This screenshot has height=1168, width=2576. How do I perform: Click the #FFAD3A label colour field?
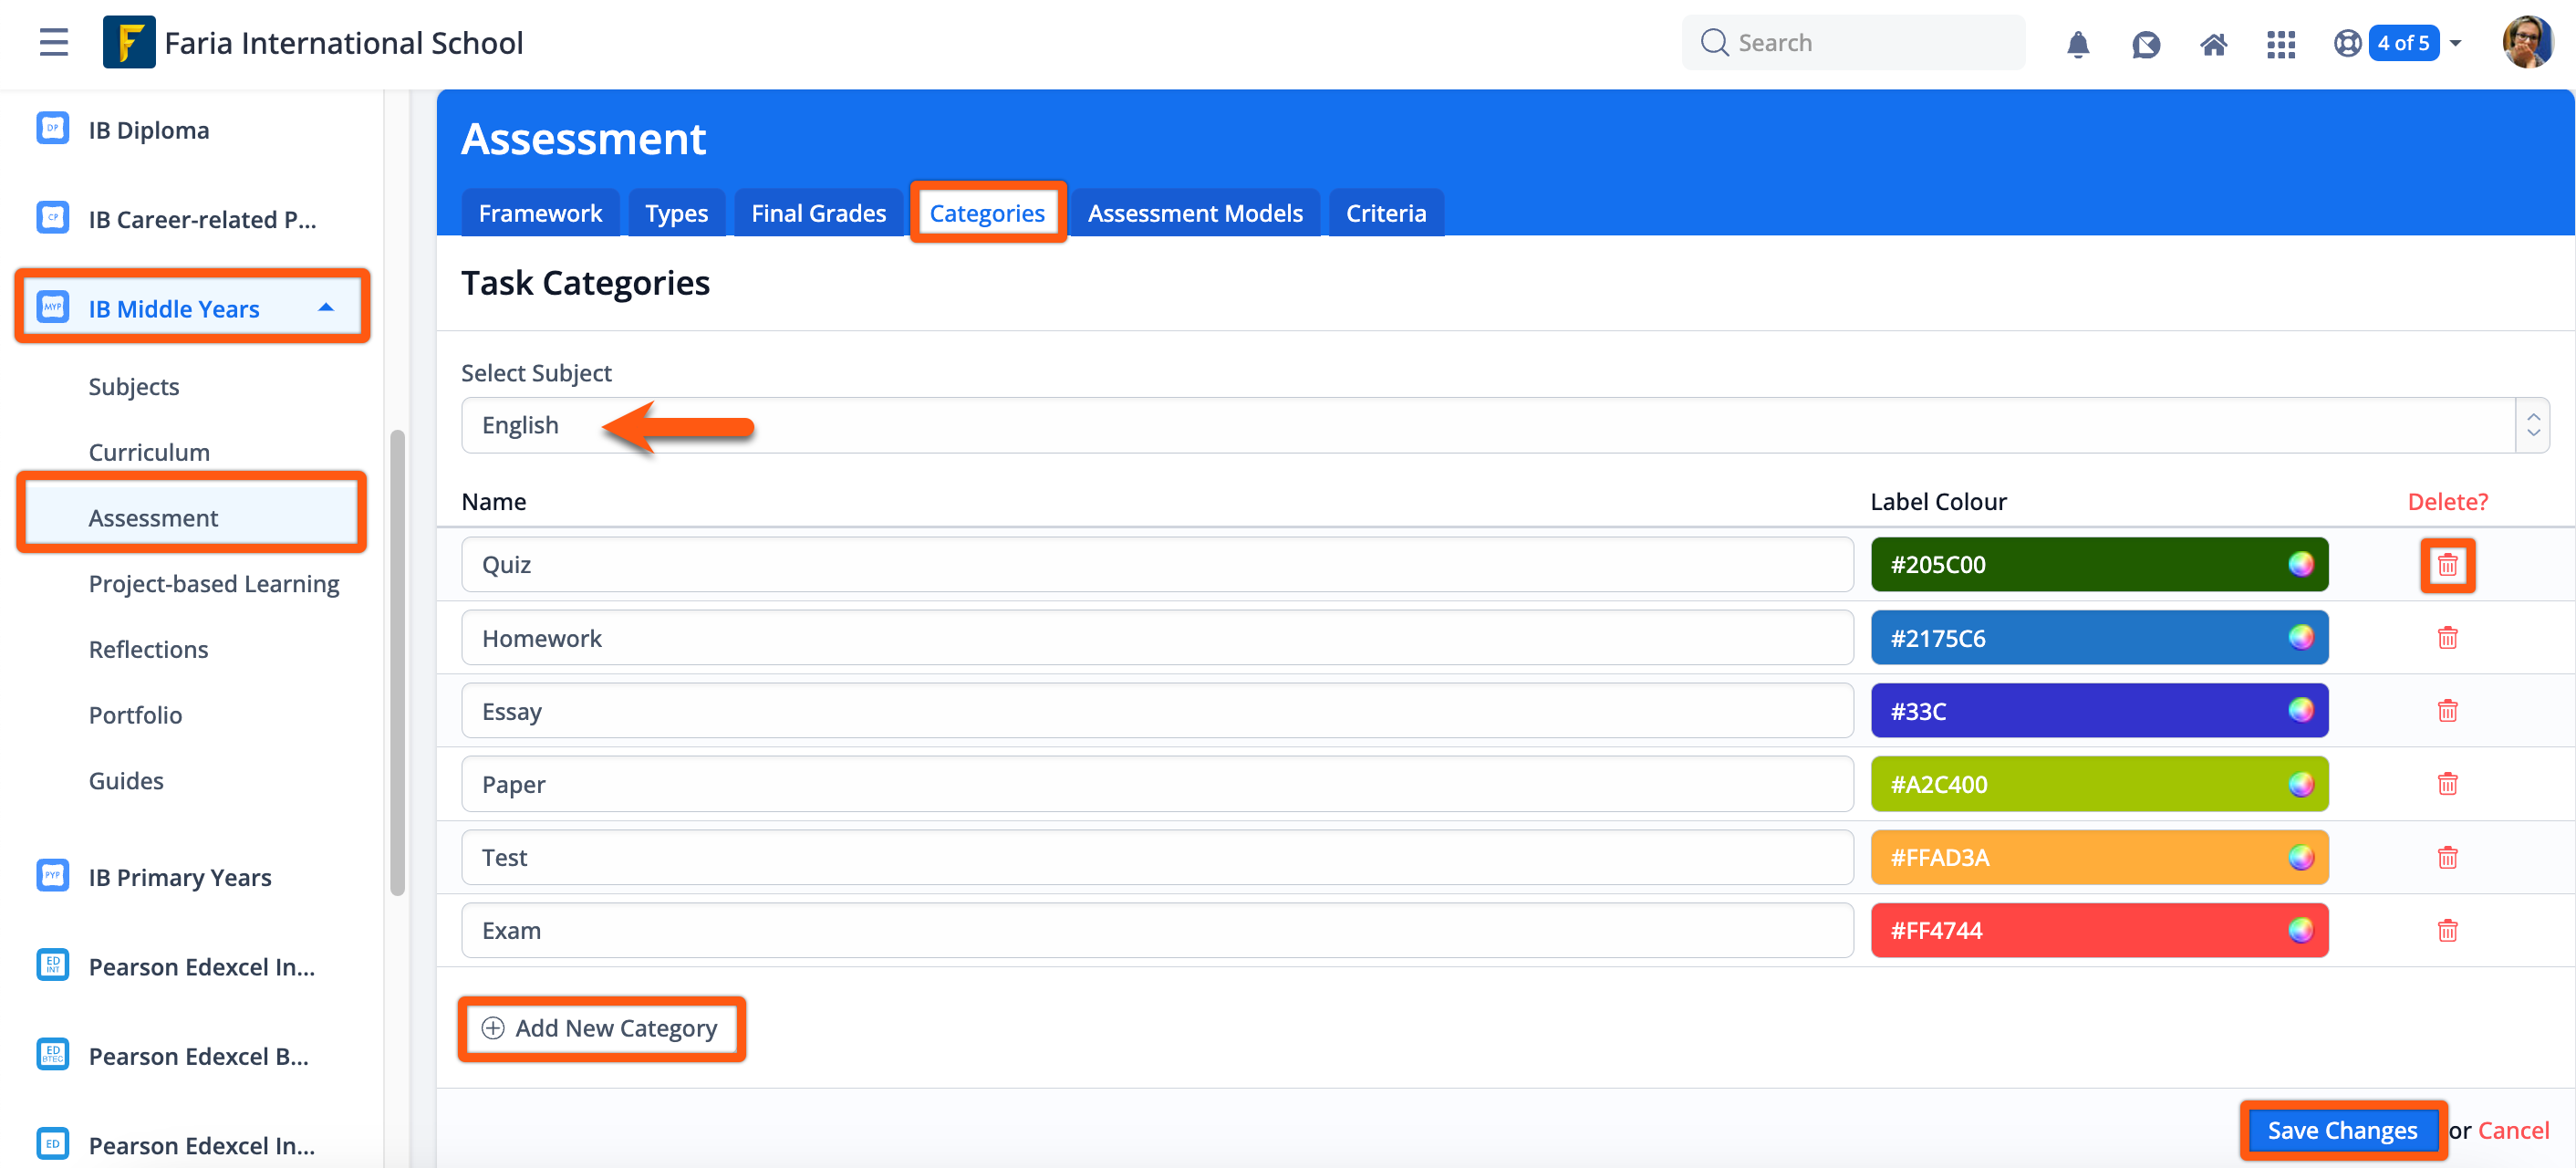click(x=2099, y=857)
